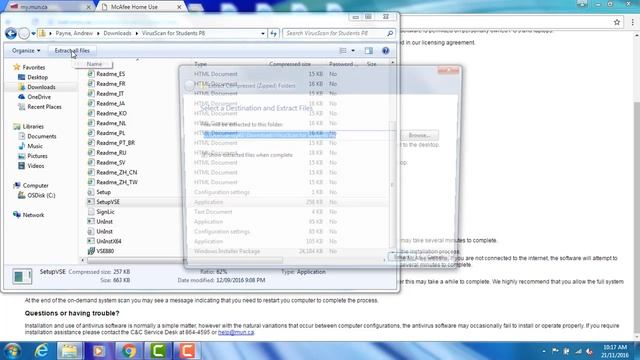Click the volume tray icon
640x360 pixels.
589,351
